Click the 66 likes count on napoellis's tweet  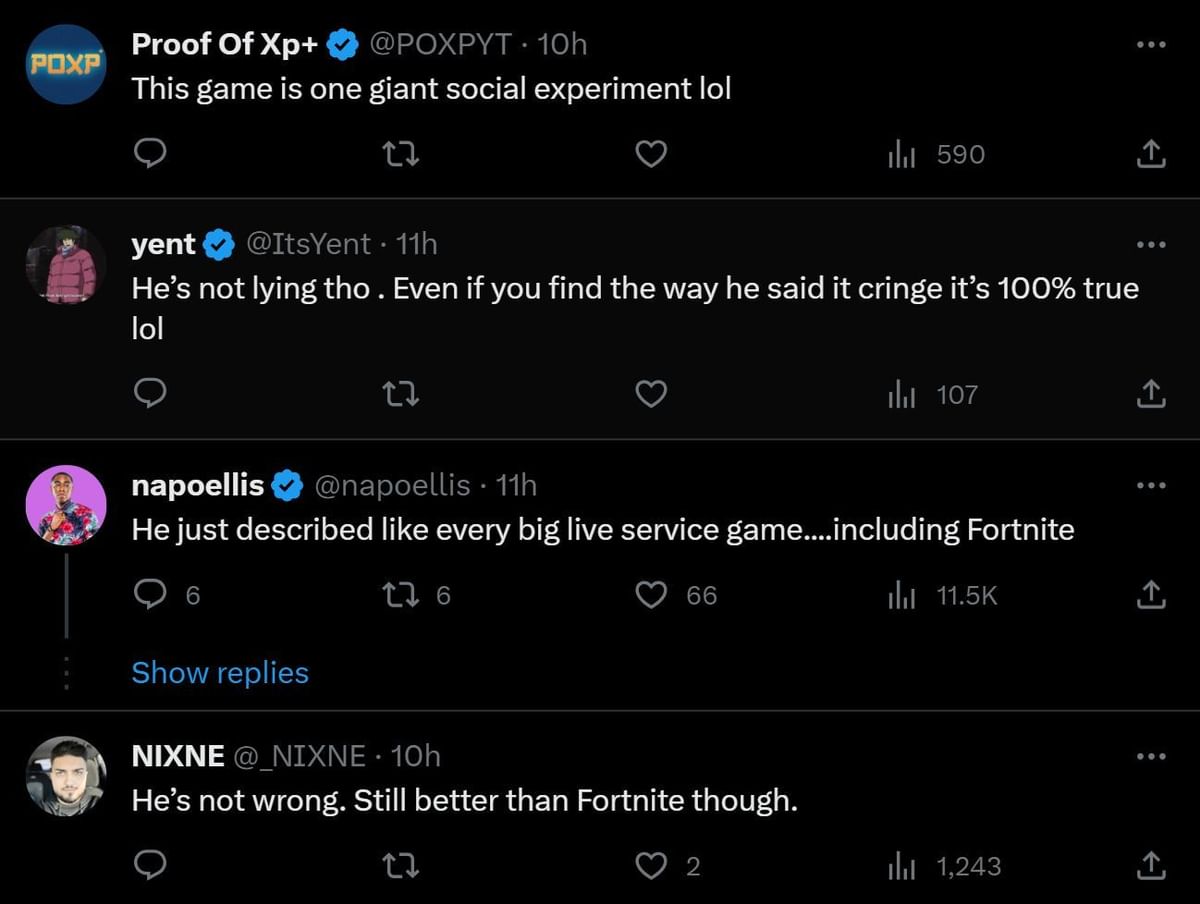coord(700,595)
